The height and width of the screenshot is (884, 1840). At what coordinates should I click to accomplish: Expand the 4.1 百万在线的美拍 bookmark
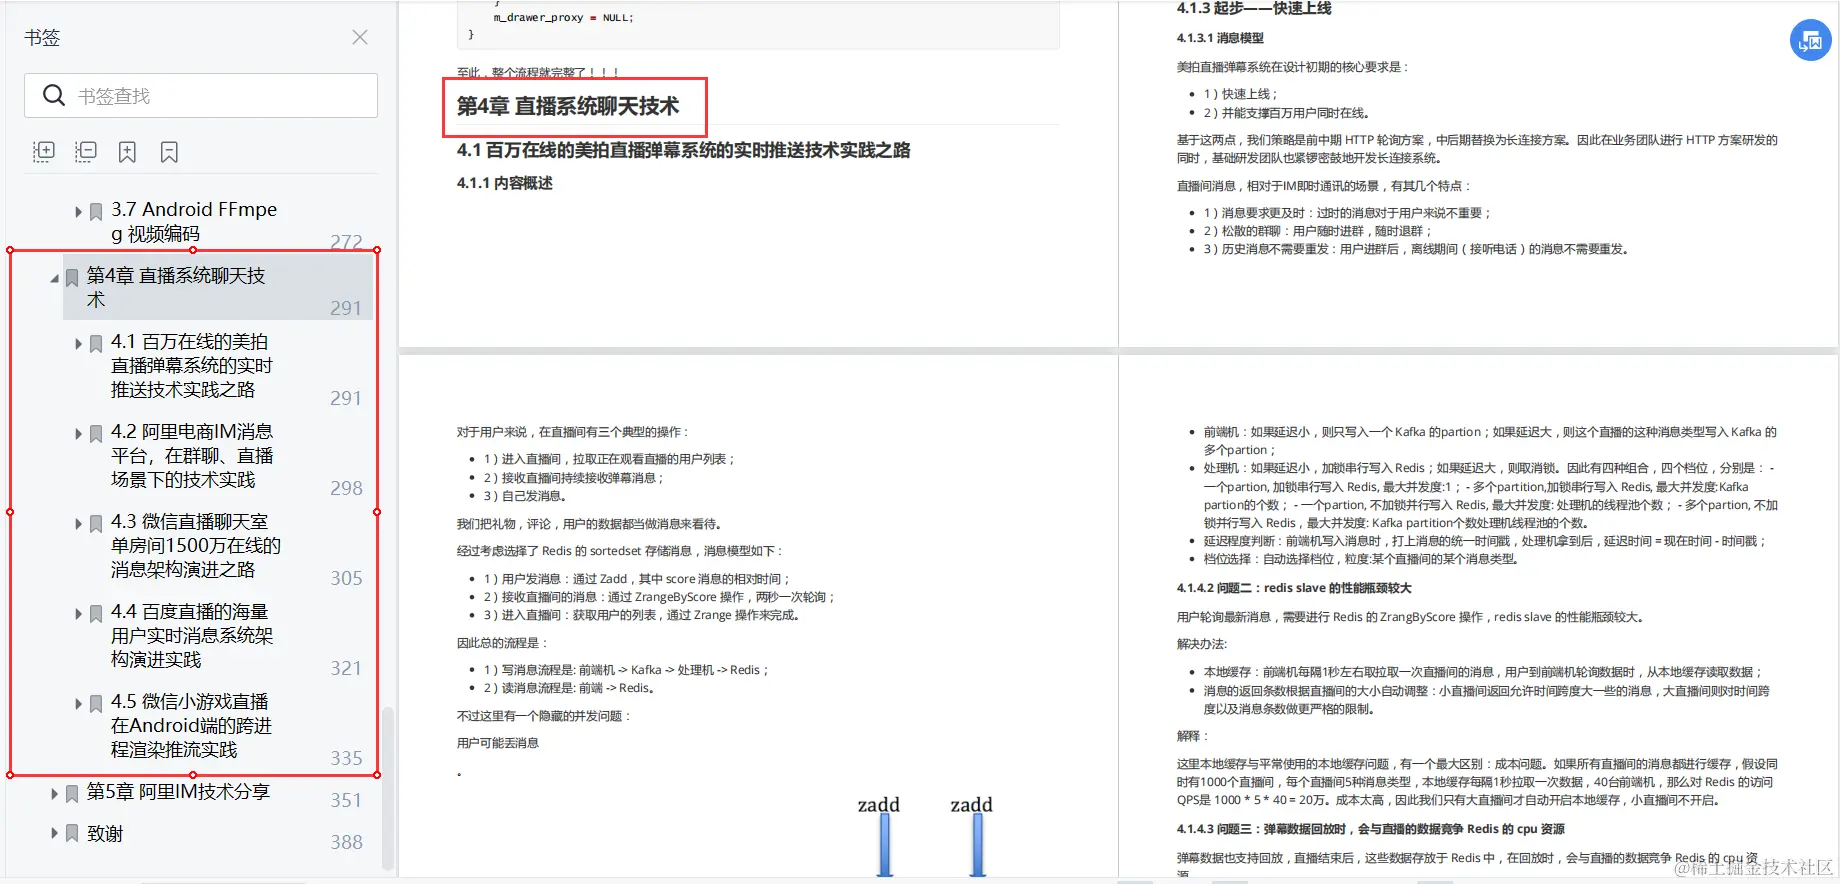pos(79,343)
